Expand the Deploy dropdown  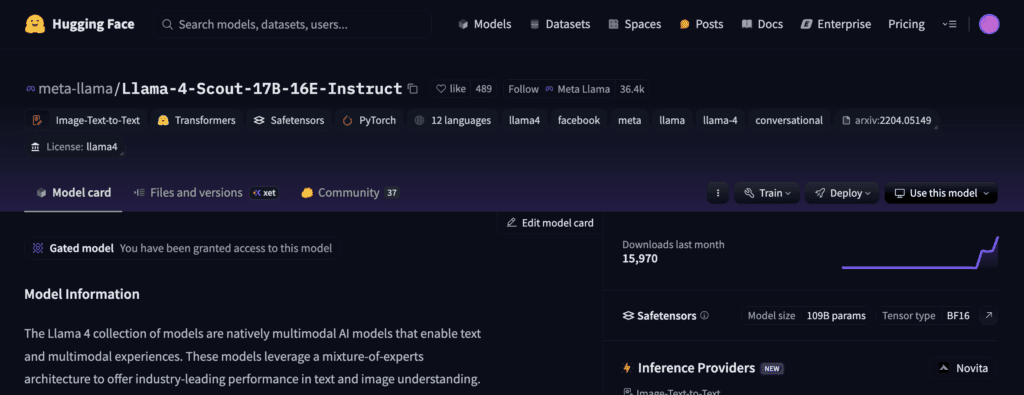tap(842, 193)
